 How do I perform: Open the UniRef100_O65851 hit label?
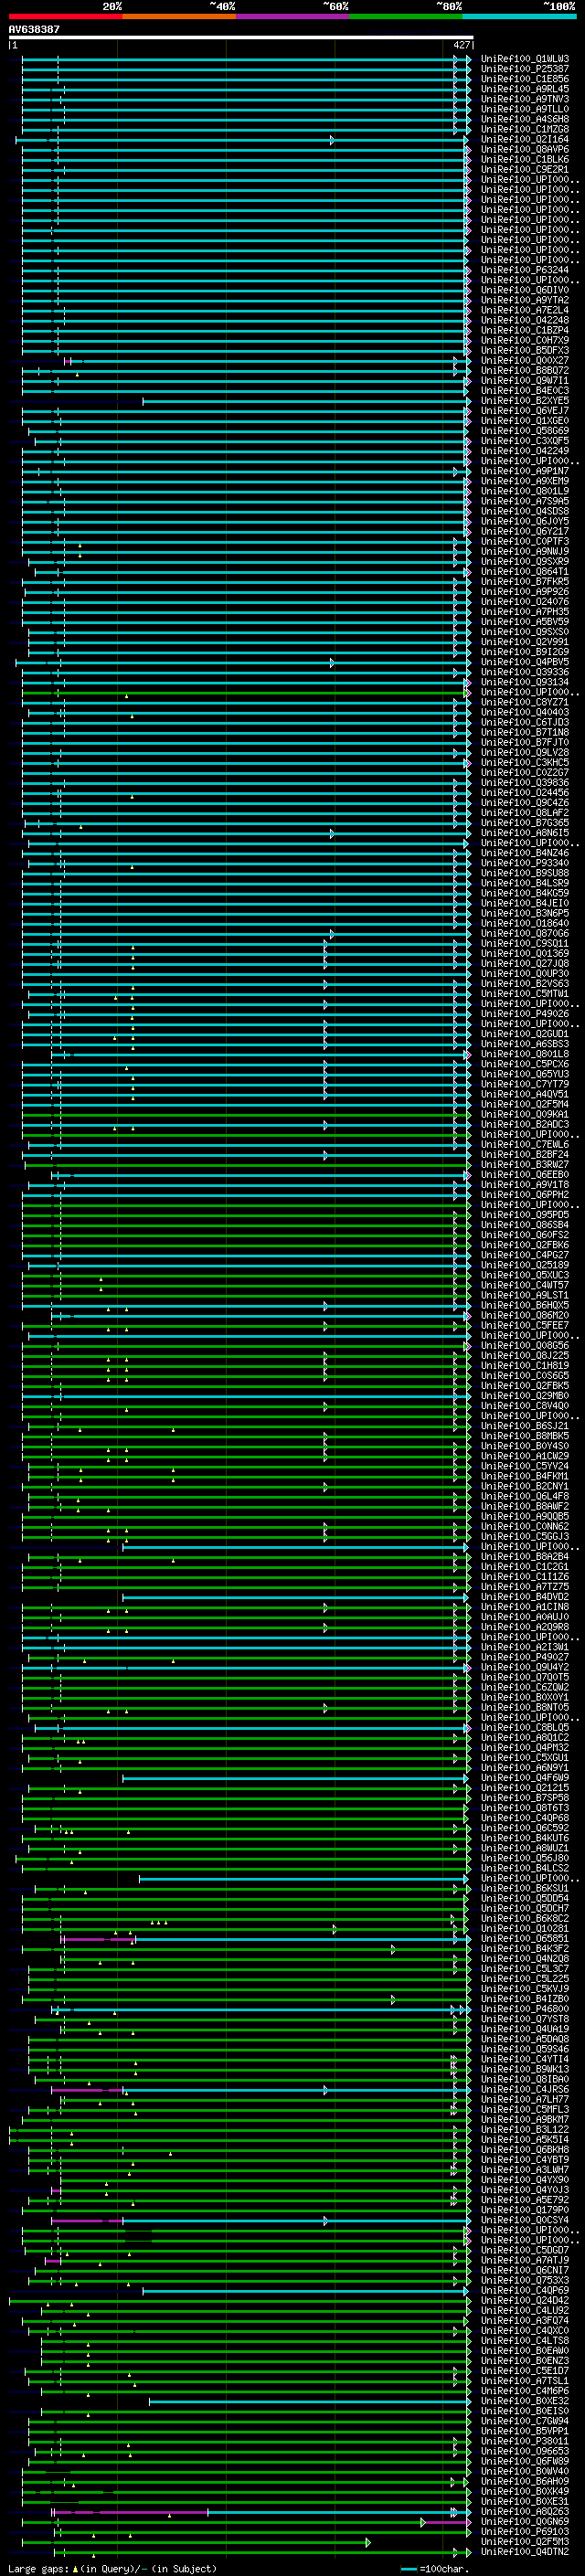point(525,1938)
